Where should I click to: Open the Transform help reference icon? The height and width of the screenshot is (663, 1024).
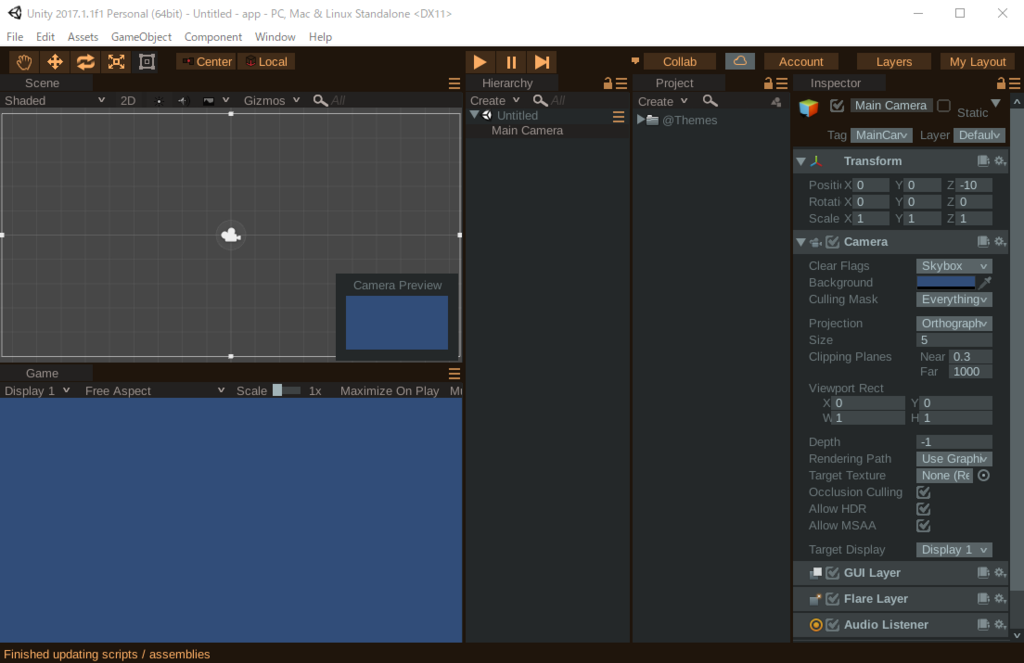(x=983, y=161)
